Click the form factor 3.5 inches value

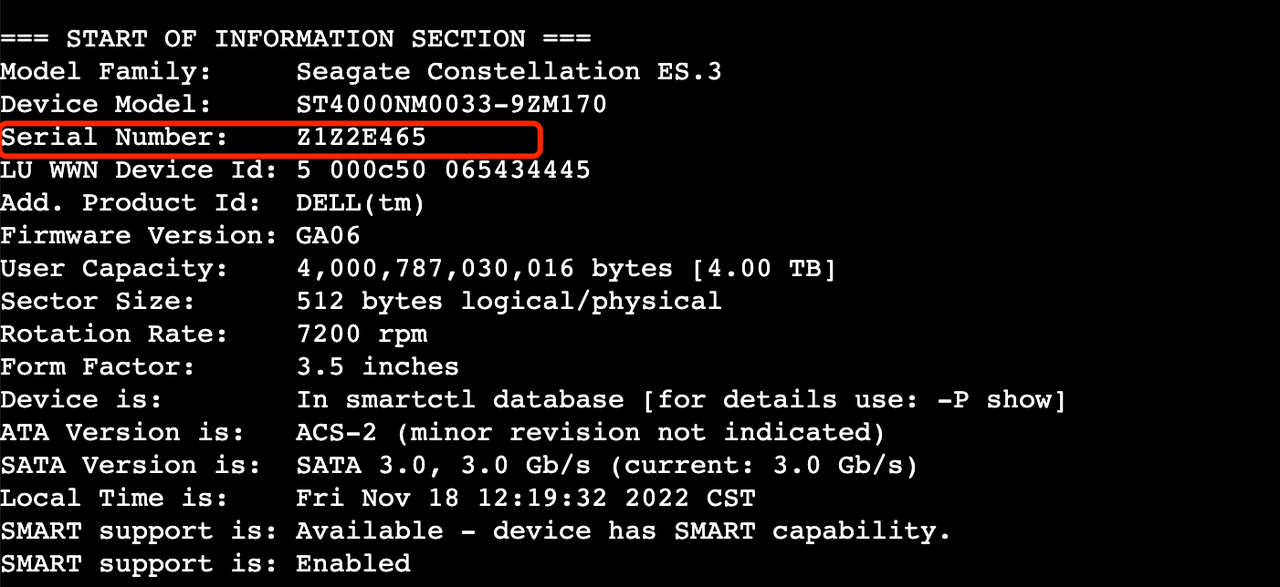tap(378, 367)
